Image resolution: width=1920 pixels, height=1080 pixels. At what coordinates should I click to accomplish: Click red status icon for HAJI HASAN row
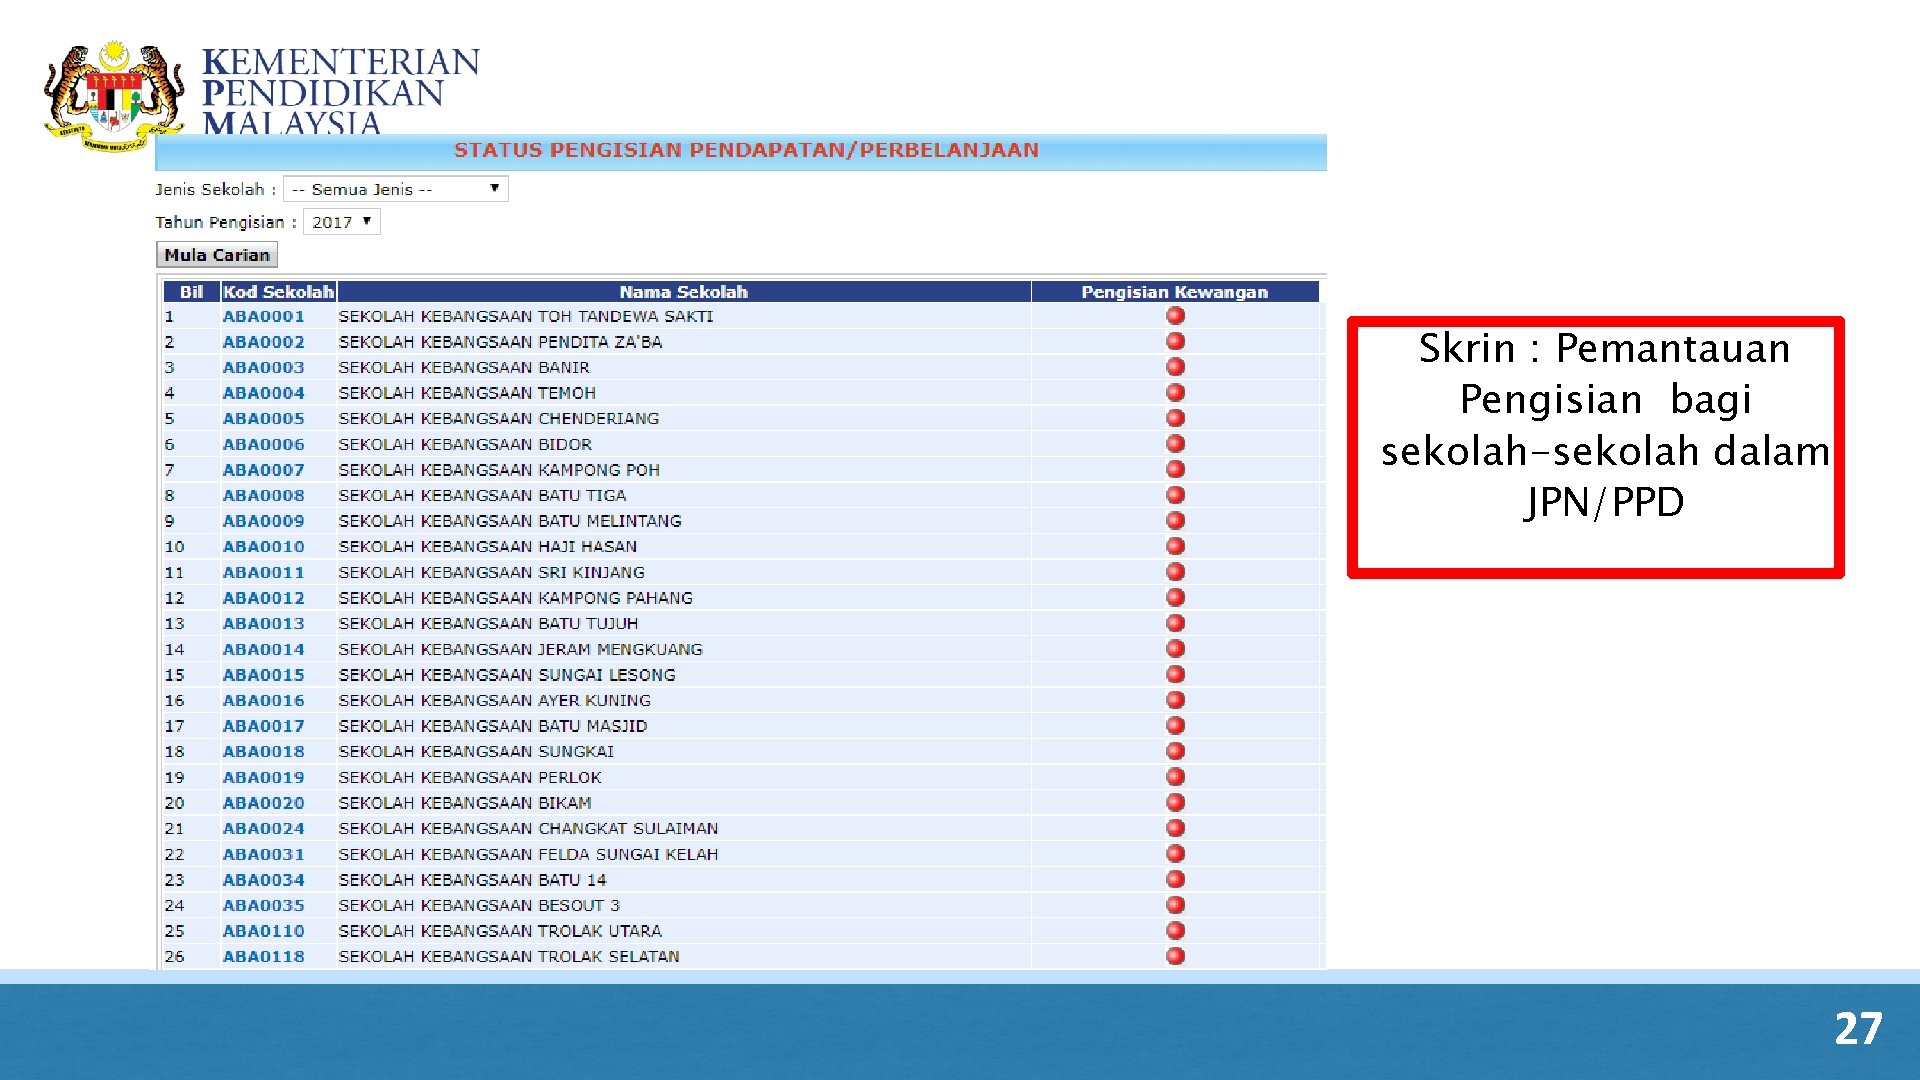pyautogui.click(x=1175, y=546)
